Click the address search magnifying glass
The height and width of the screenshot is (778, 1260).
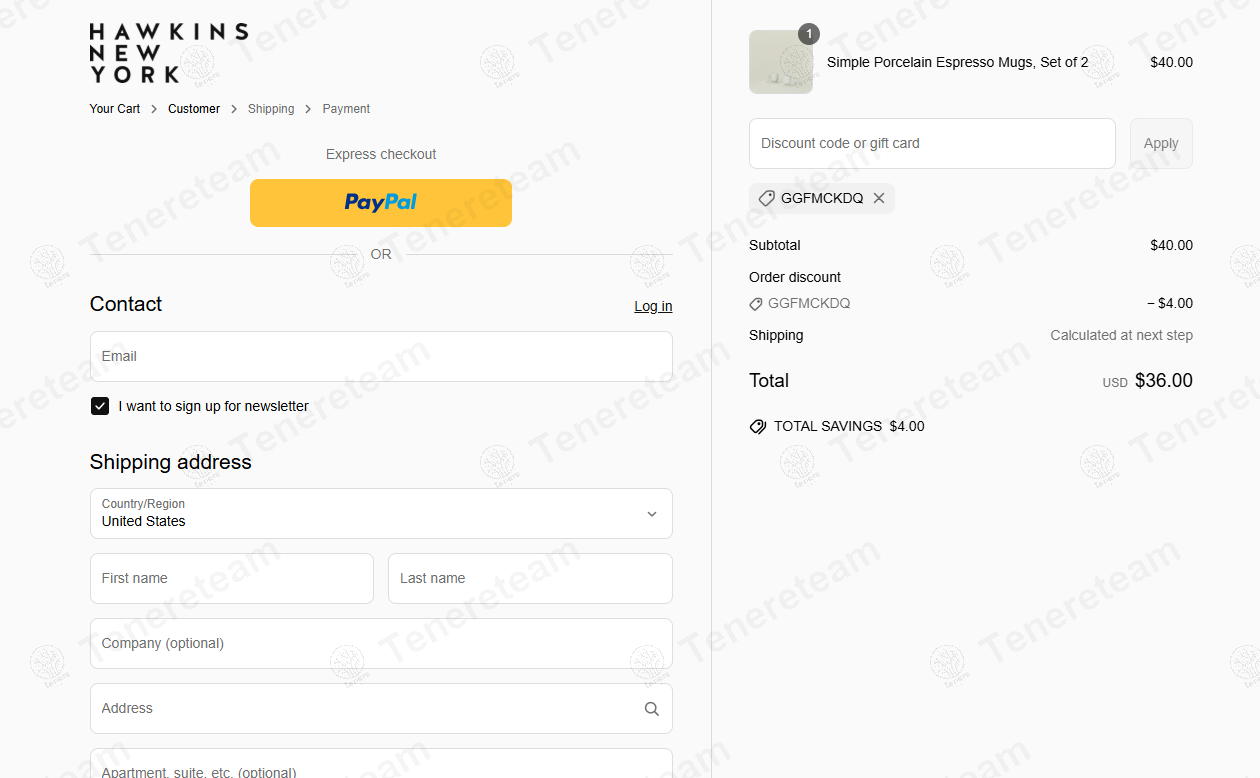coord(651,708)
